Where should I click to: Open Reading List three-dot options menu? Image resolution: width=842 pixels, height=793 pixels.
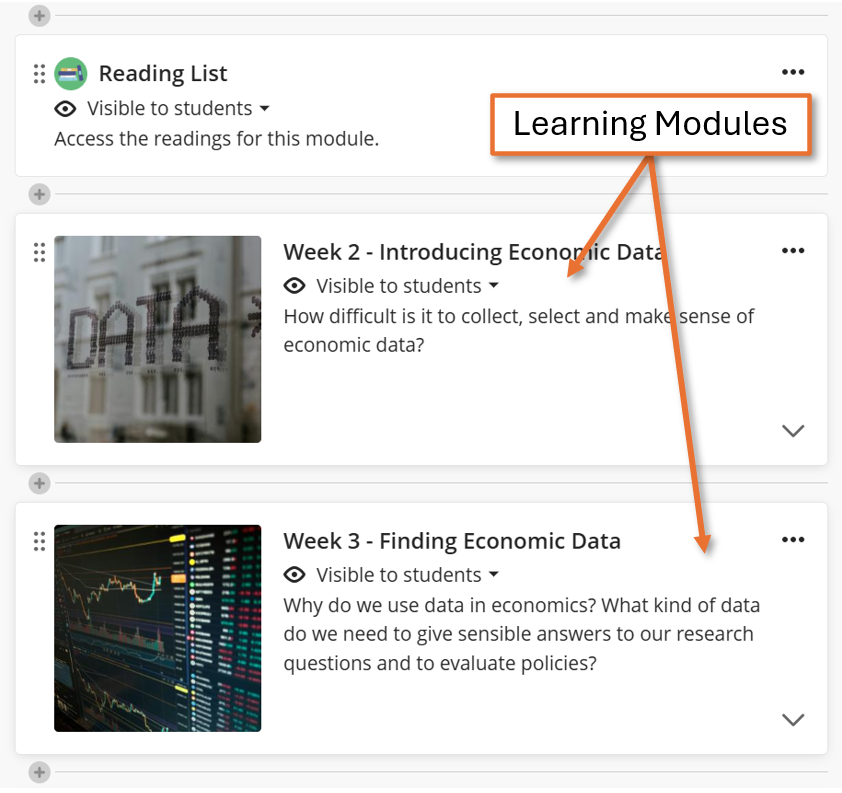pos(793,72)
